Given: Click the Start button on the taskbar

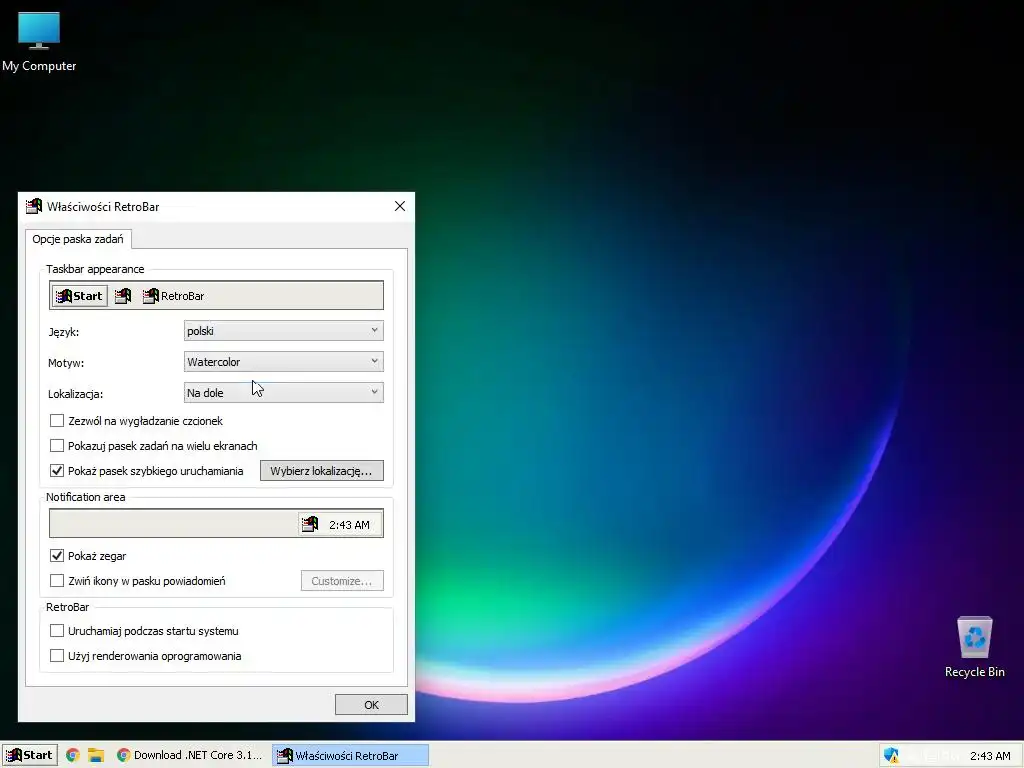Looking at the screenshot, I should click(x=29, y=755).
